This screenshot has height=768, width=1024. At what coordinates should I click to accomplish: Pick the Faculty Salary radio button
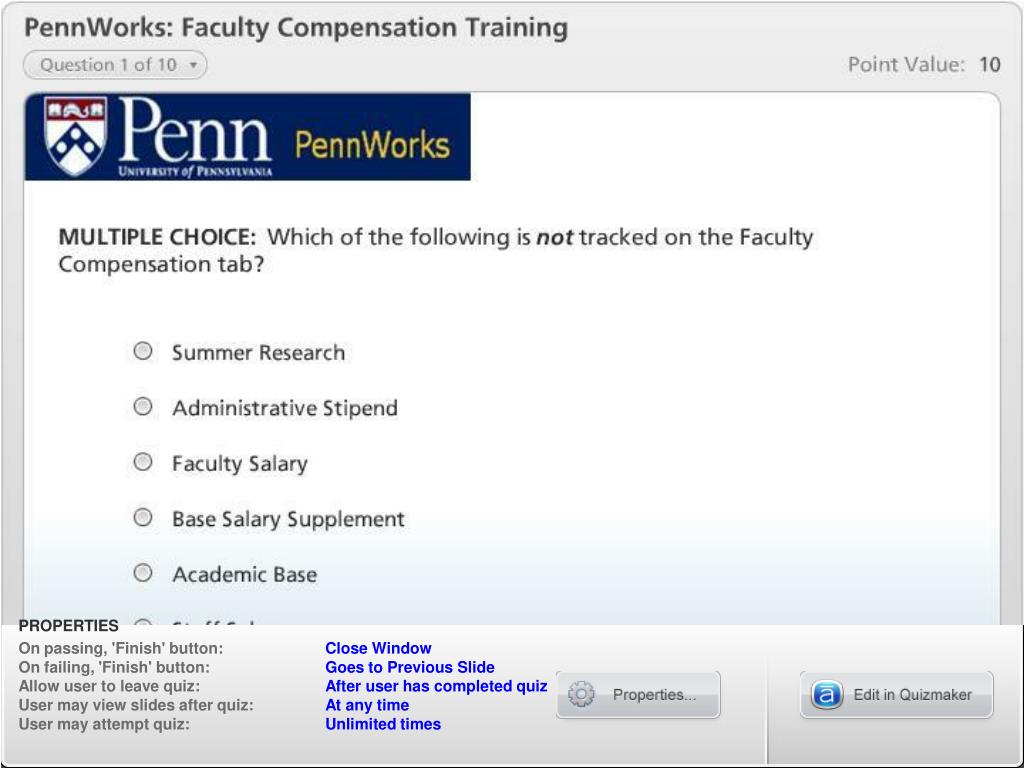coord(143,462)
